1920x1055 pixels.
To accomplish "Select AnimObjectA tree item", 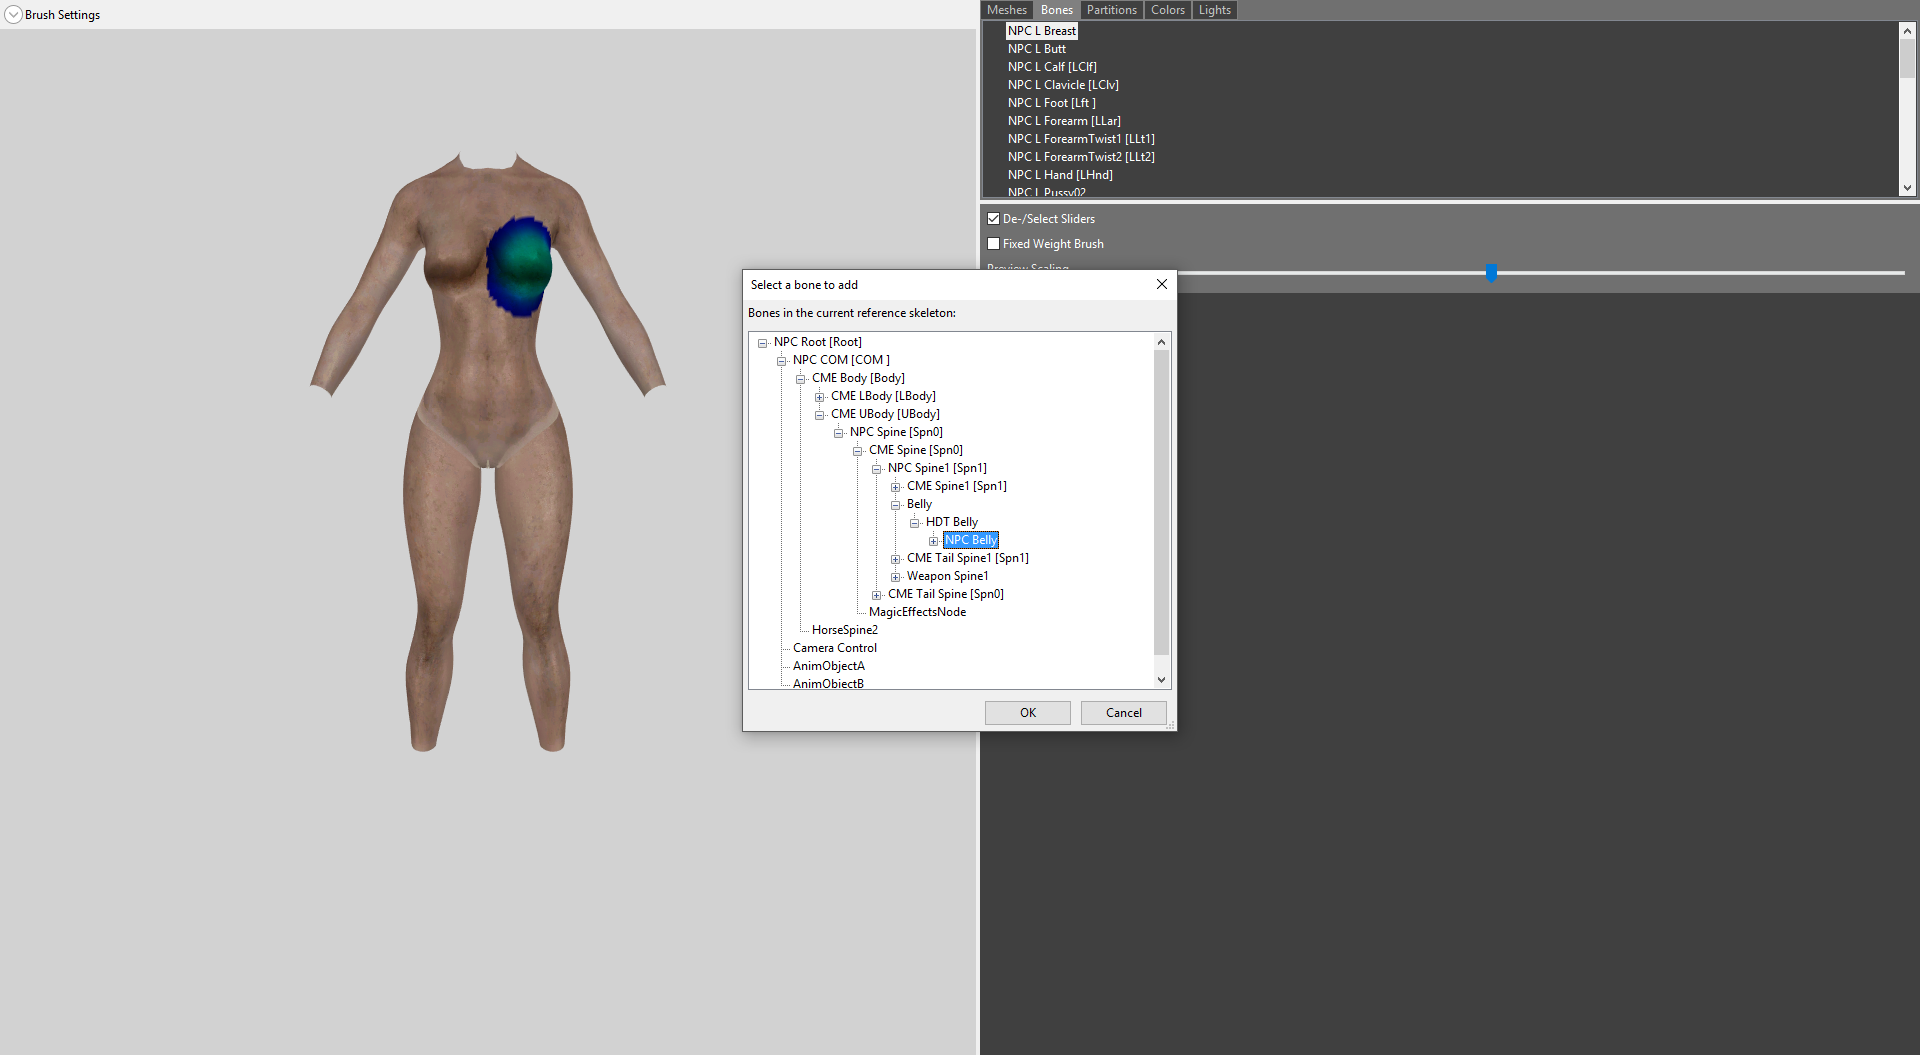I will pyautogui.click(x=828, y=666).
